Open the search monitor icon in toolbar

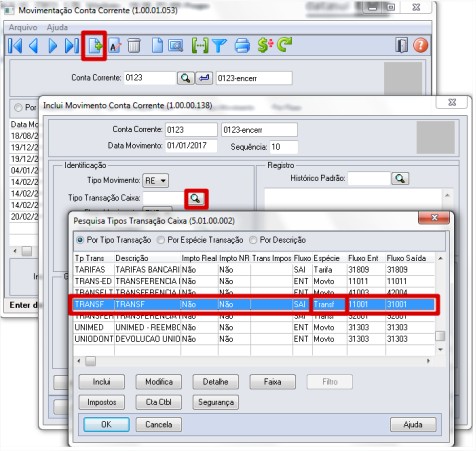click(175, 46)
